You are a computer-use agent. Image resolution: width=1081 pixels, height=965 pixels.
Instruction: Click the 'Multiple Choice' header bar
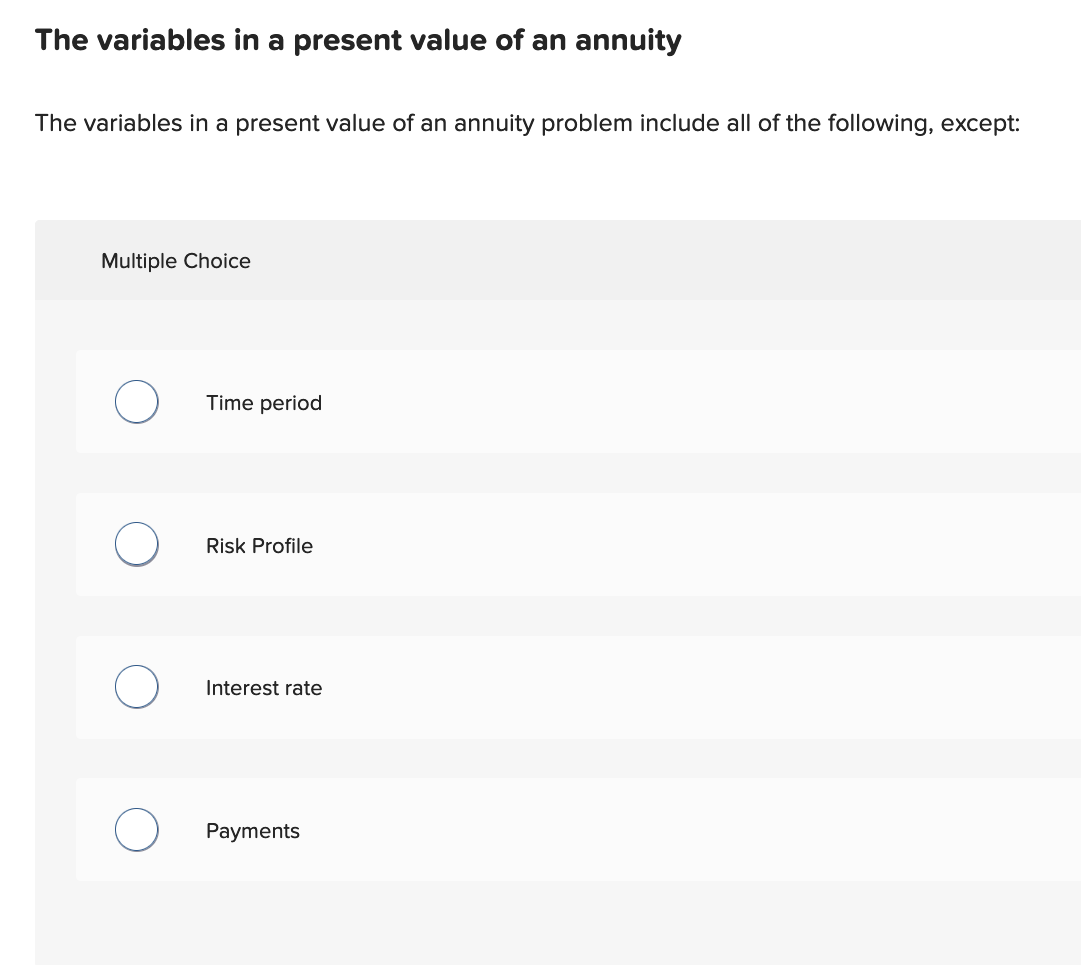tap(540, 260)
